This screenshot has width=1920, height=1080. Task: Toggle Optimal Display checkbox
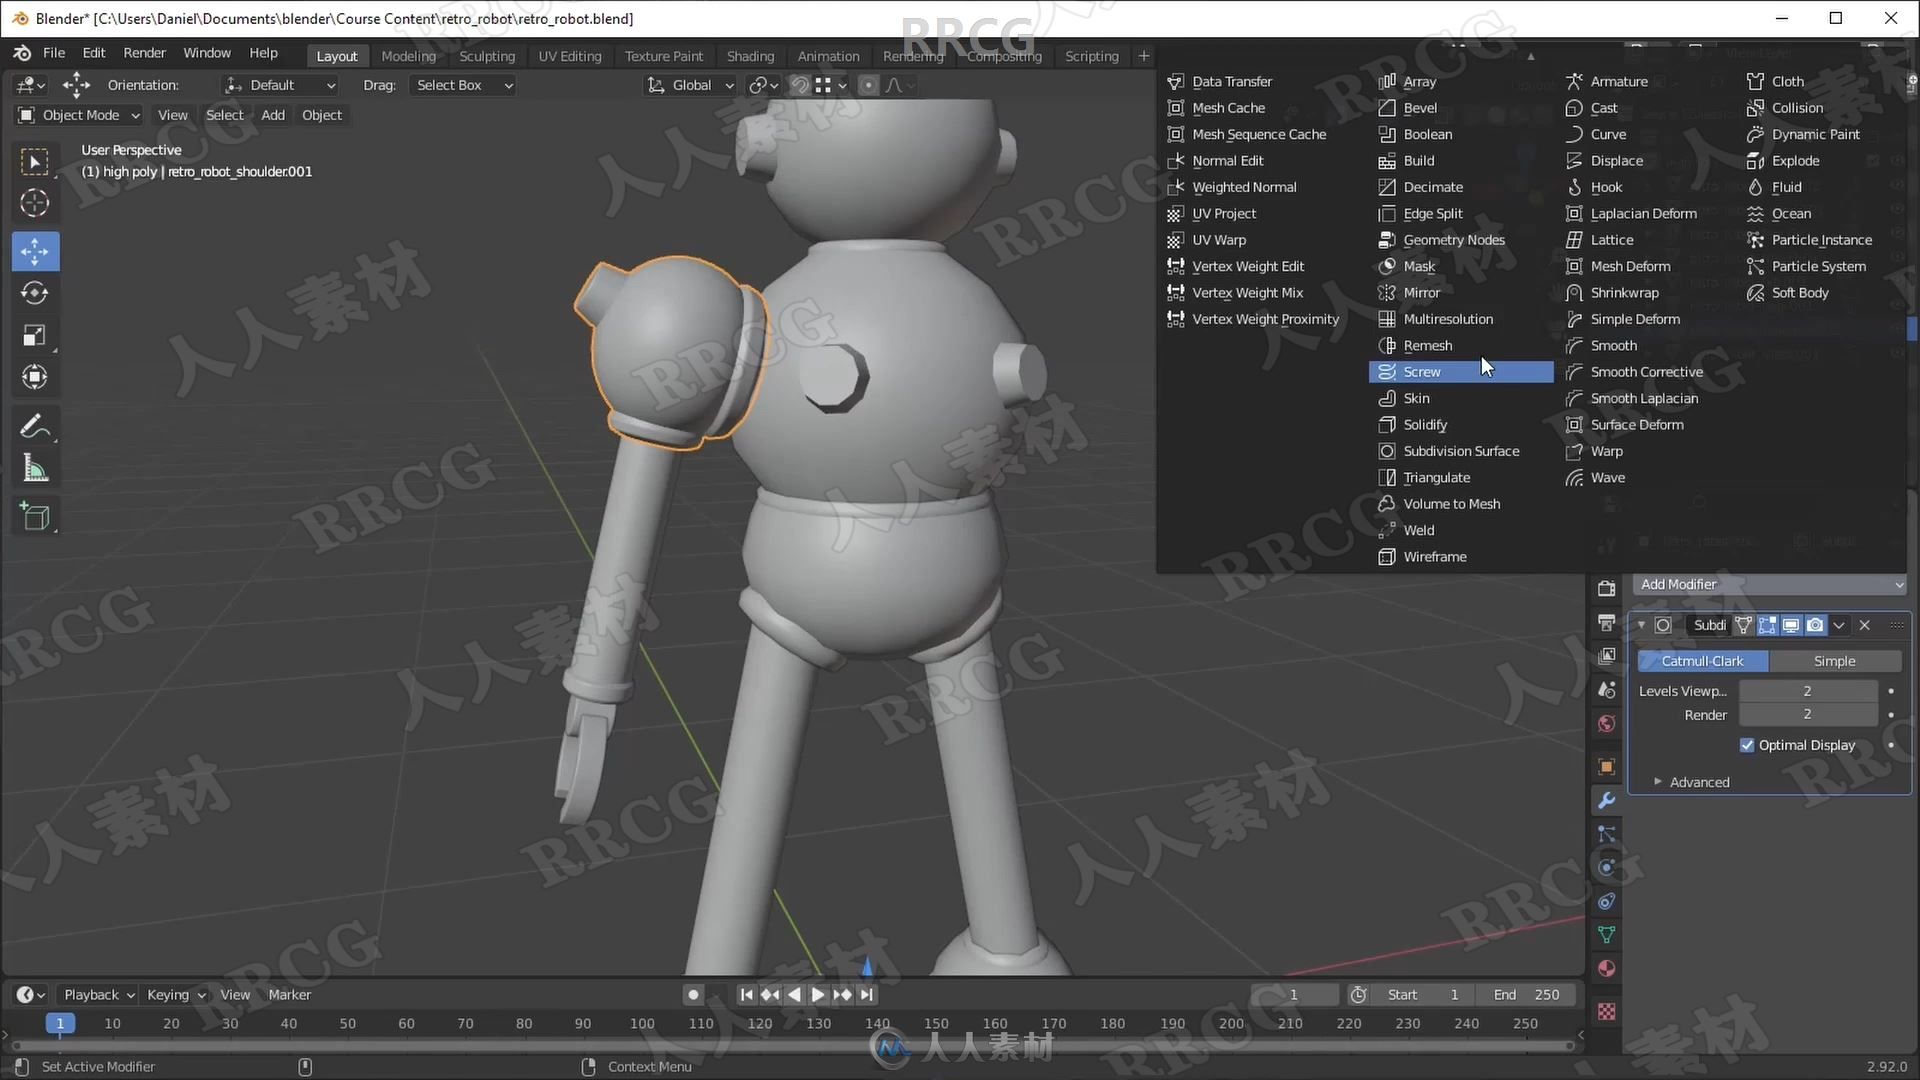[x=1747, y=744]
